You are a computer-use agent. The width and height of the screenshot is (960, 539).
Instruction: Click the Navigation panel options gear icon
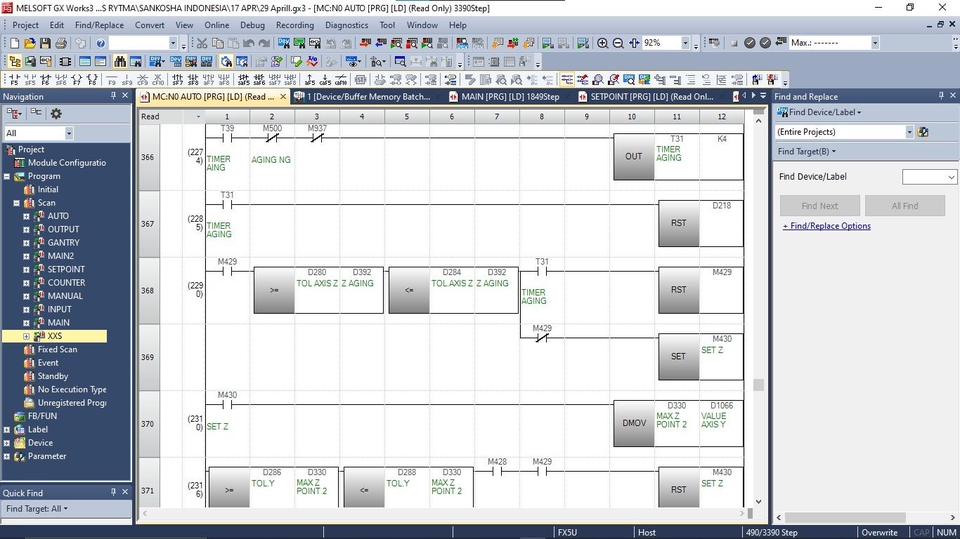56,113
